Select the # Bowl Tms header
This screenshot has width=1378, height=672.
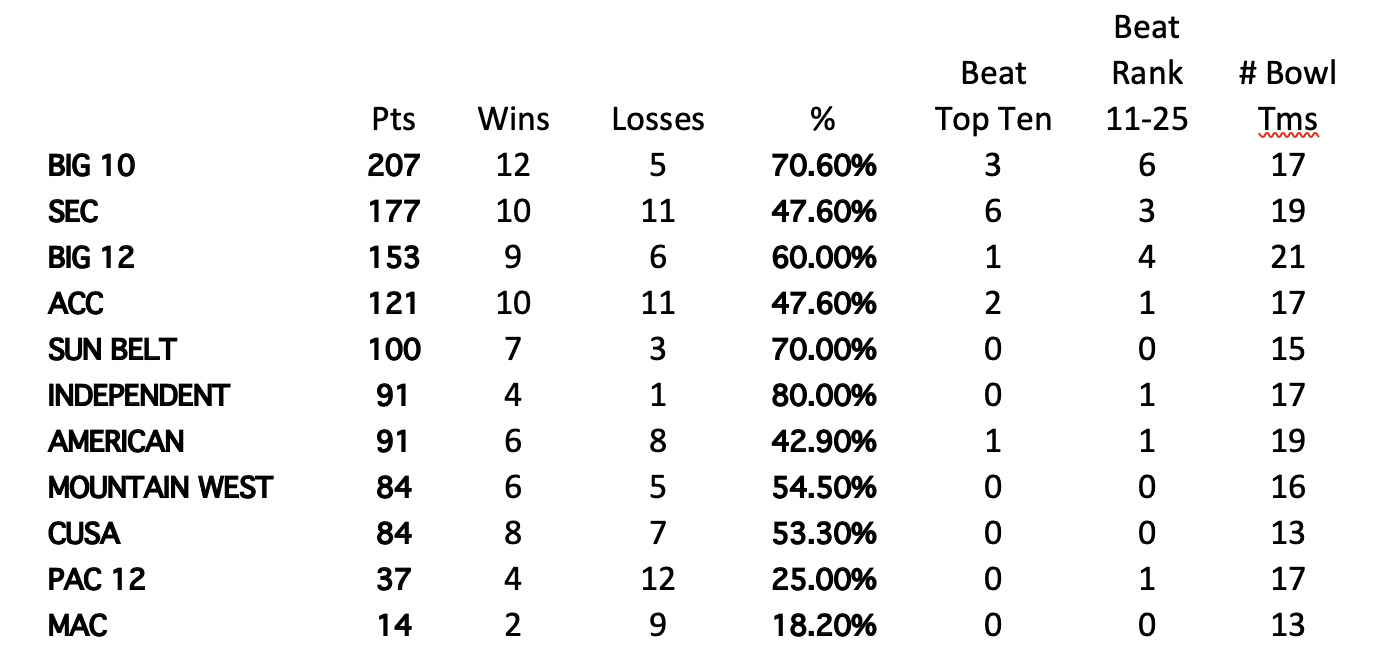click(x=1287, y=97)
